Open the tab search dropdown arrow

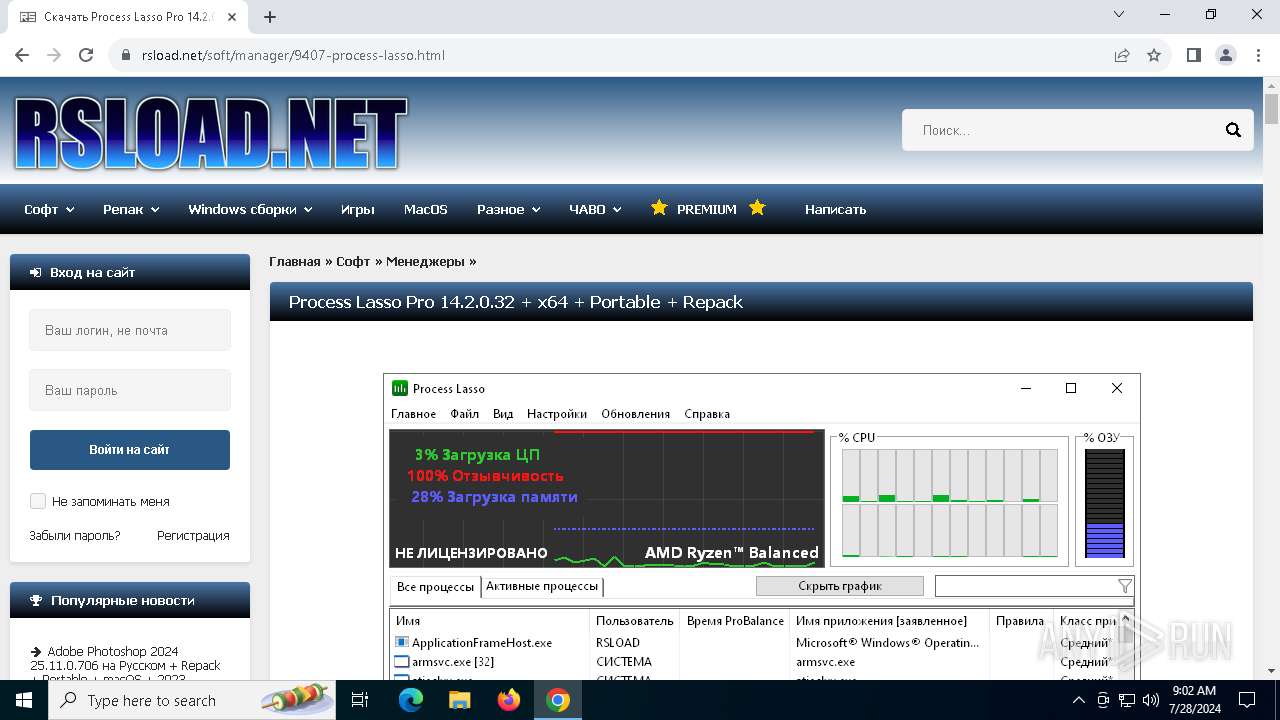pos(1119,15)
